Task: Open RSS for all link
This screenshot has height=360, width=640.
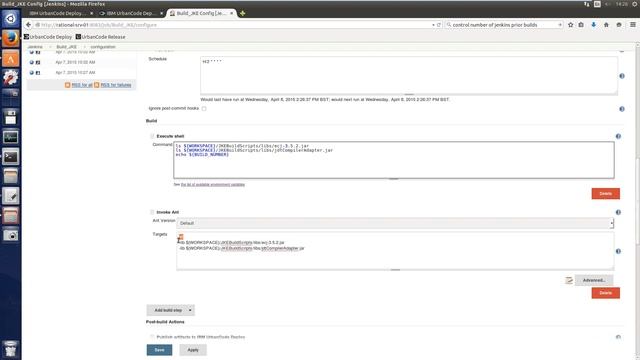Action: (x=82, y=85)
